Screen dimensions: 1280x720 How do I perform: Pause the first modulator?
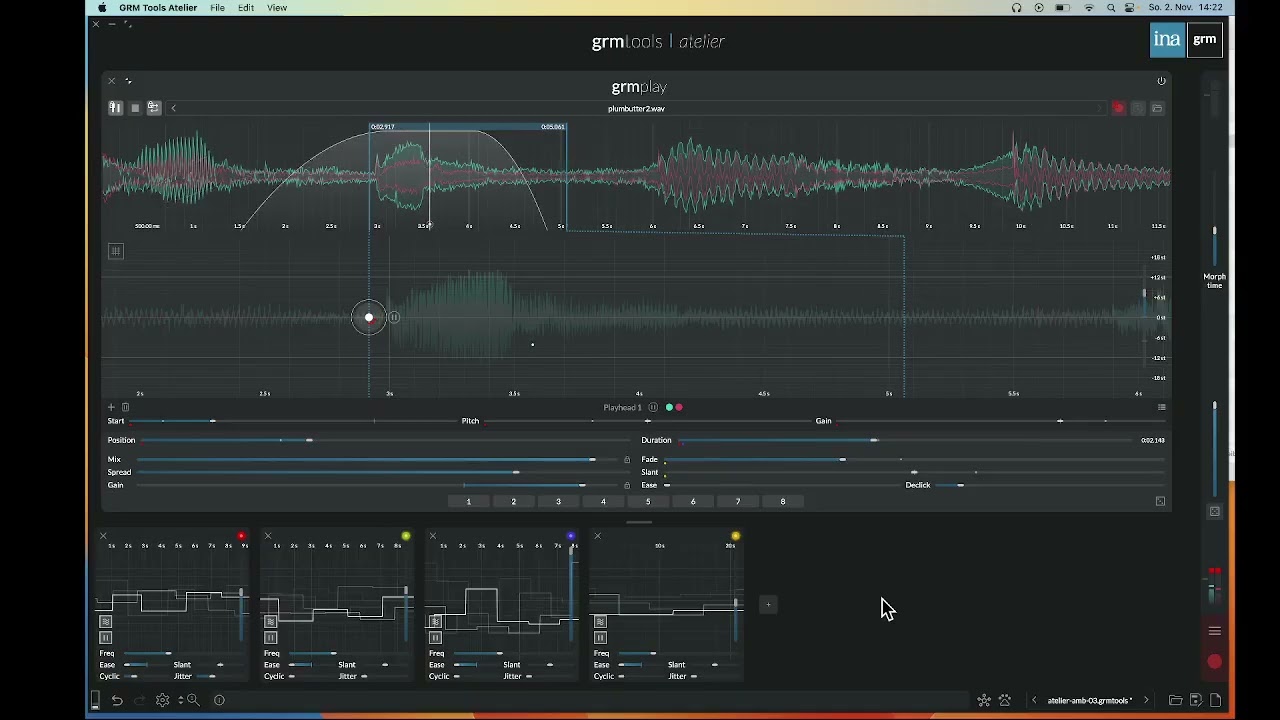(105, 638)
